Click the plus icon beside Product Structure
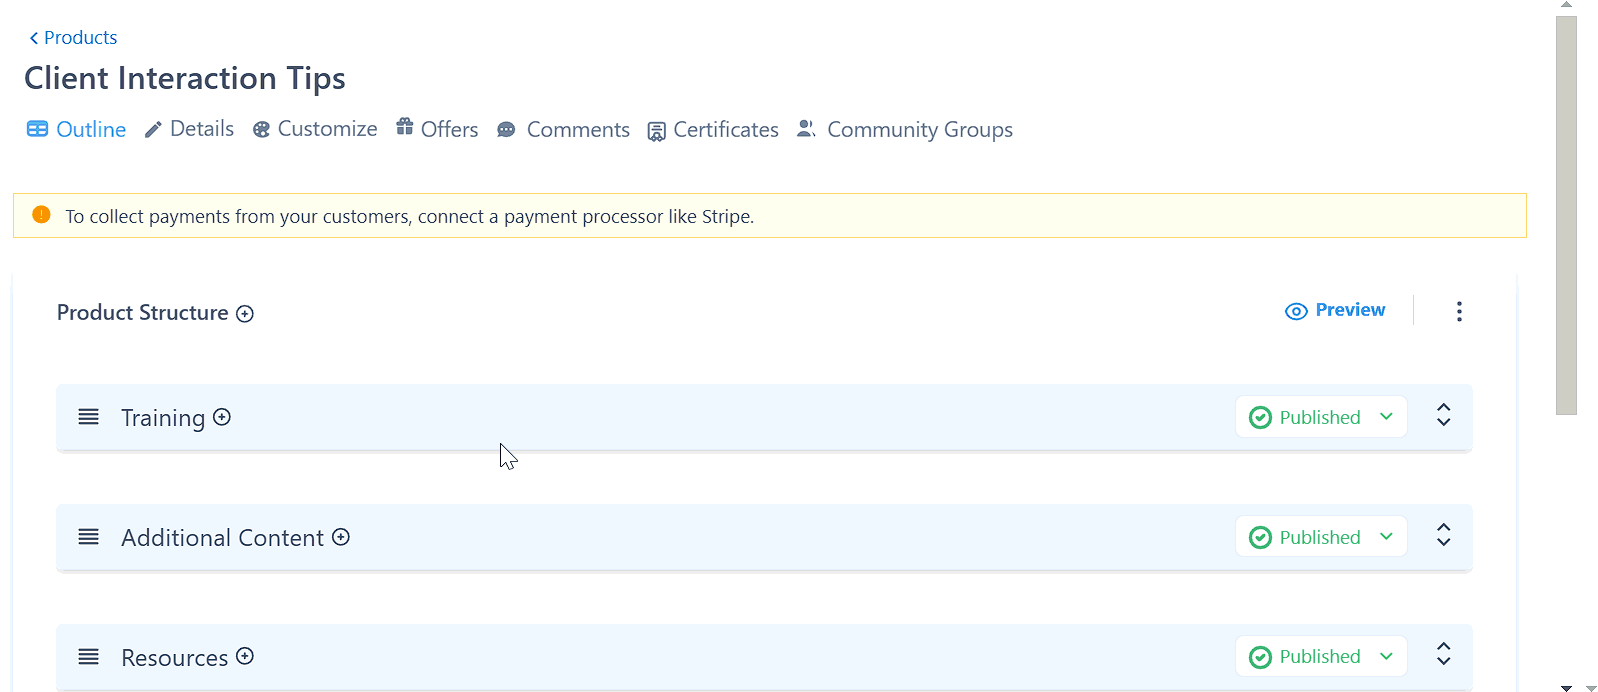Screen dimensions: 1598x692 (245, 314)
